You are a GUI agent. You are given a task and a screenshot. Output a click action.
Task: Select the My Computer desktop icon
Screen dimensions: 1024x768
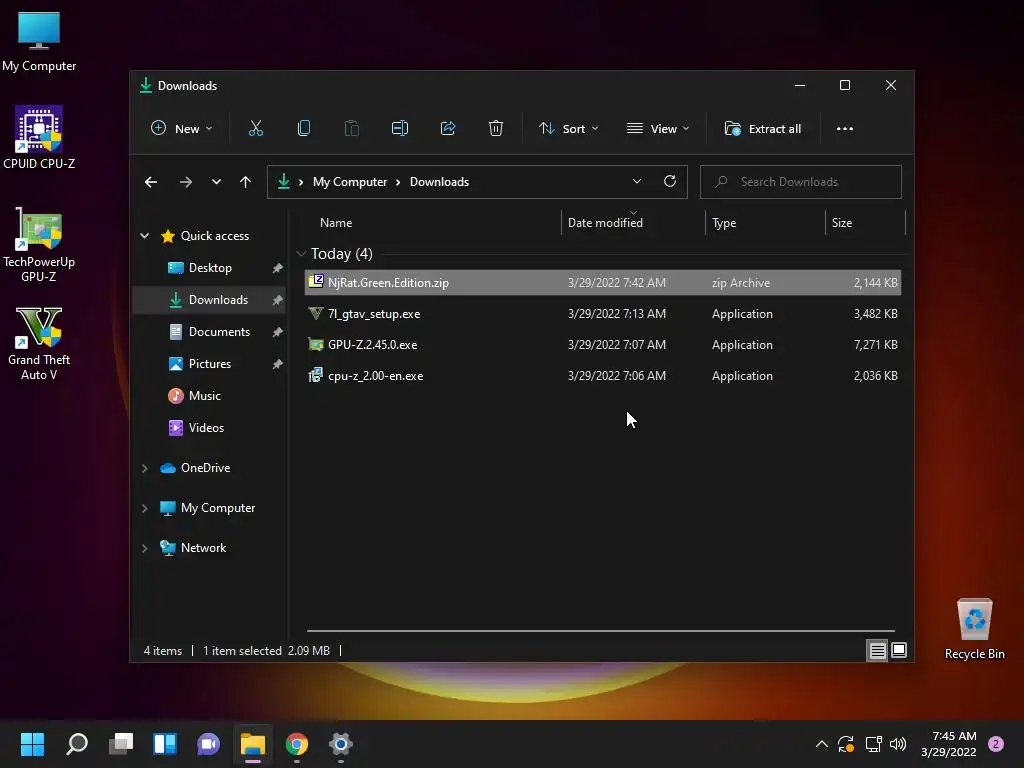(39, 41)
